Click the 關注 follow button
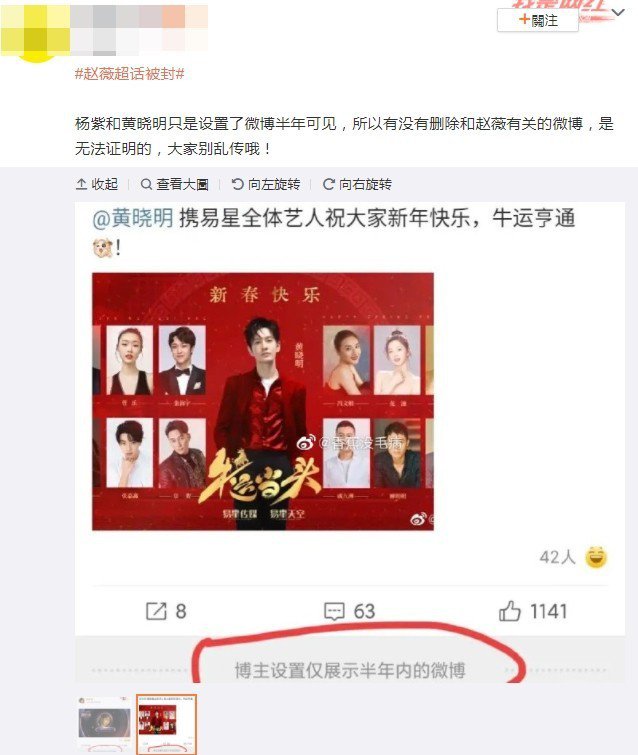The image size is (638, 755). point(538,20)
